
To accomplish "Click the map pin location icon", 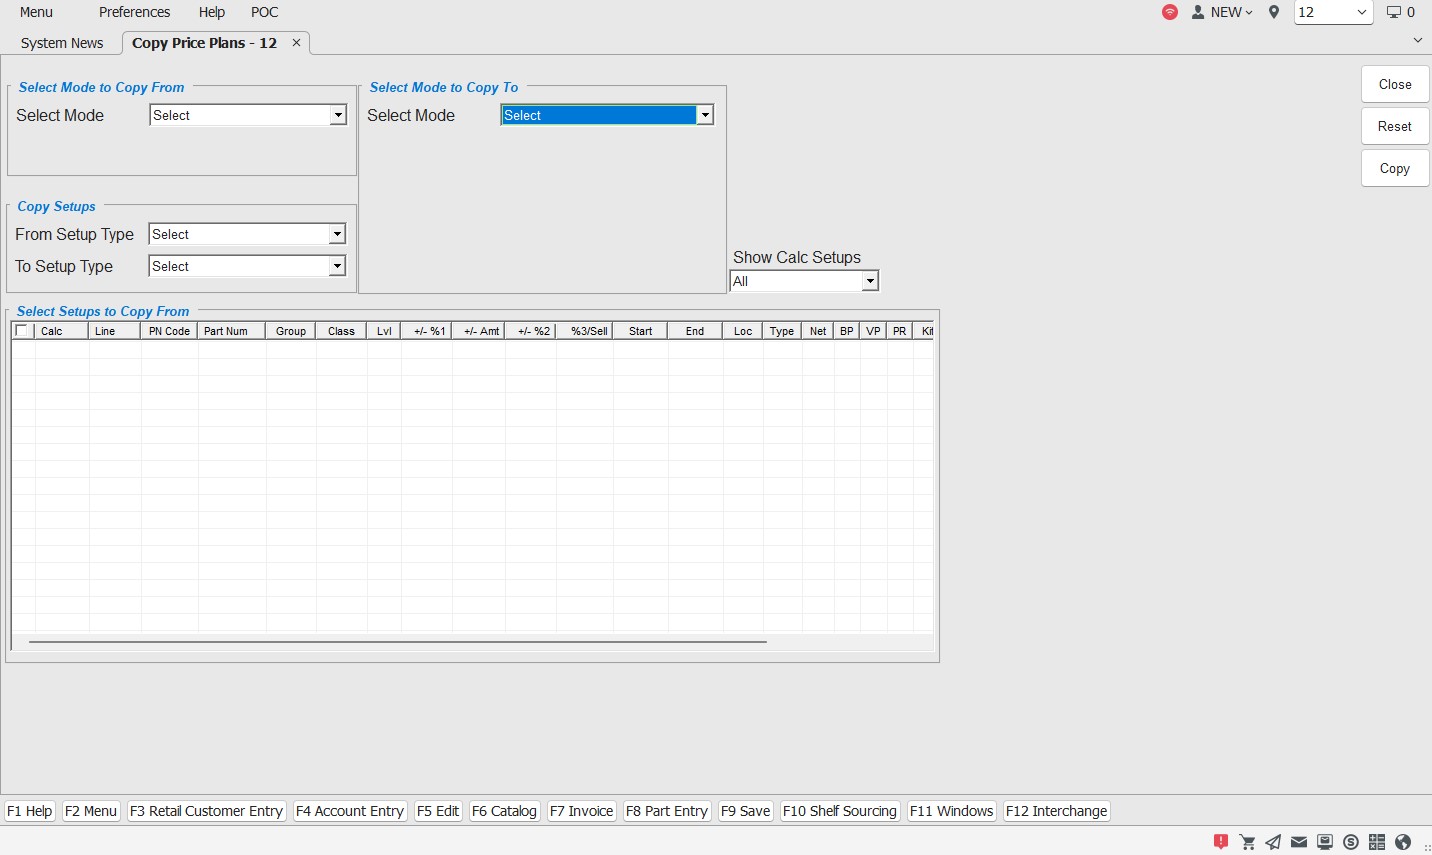I will (x=1273, y=12).
